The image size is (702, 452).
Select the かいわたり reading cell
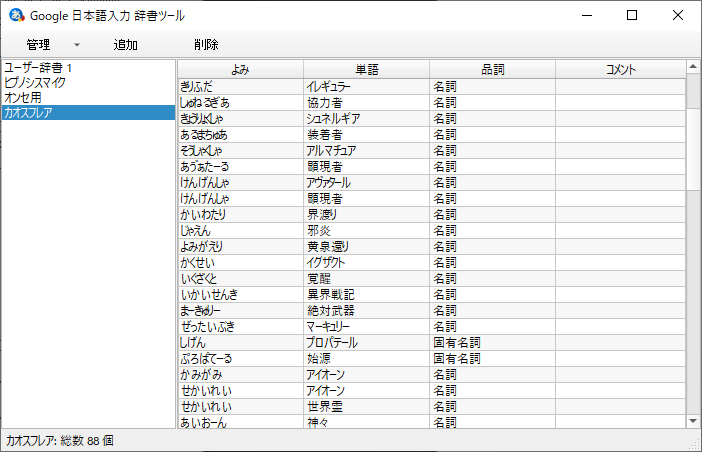click(x=240, y=215)
